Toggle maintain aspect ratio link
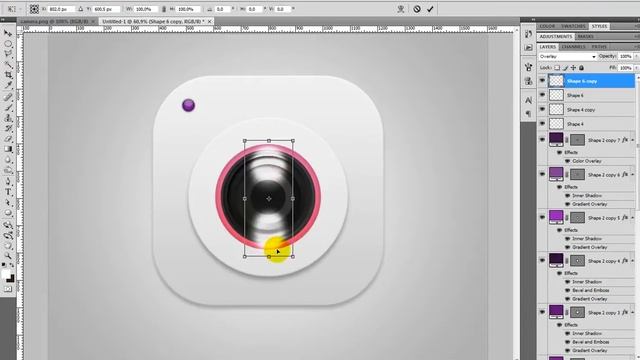The width and height of the screenshot is (640, 360). point(164,9)
